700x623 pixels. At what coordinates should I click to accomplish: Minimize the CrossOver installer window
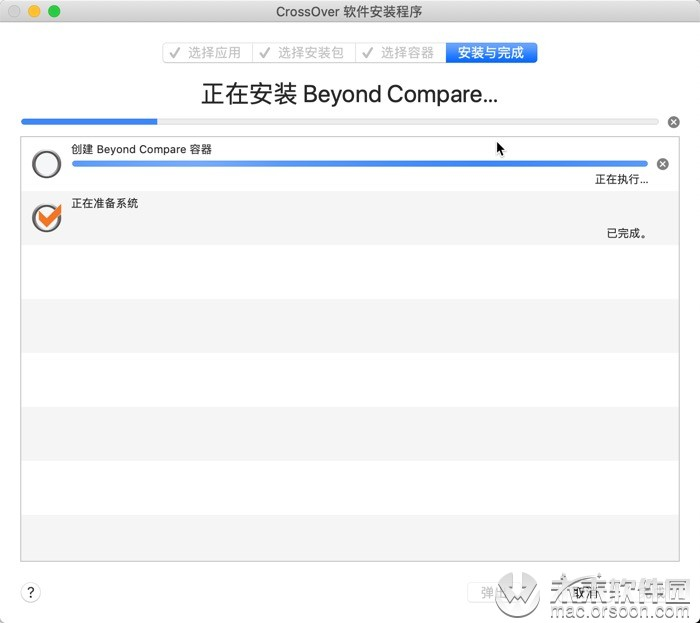[x=34, y=11]
